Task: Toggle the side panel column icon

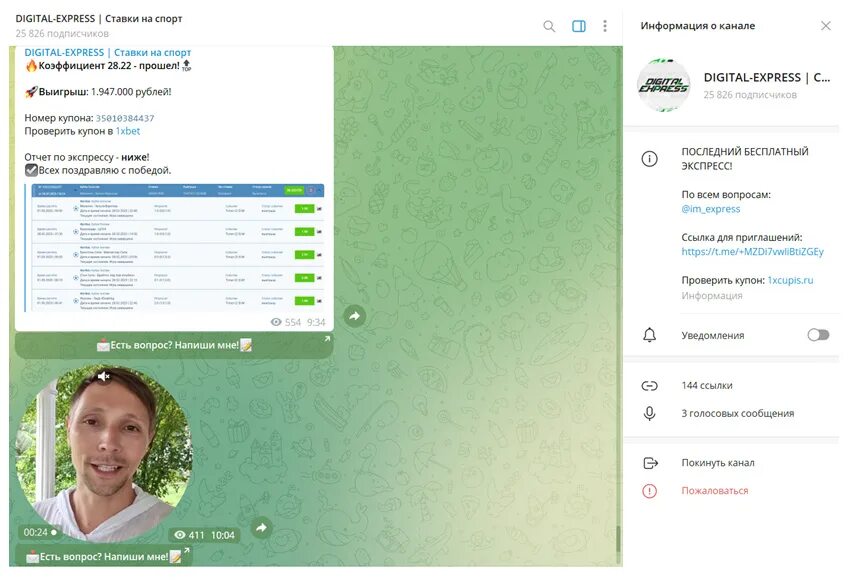Action: (x=579, y=26)
